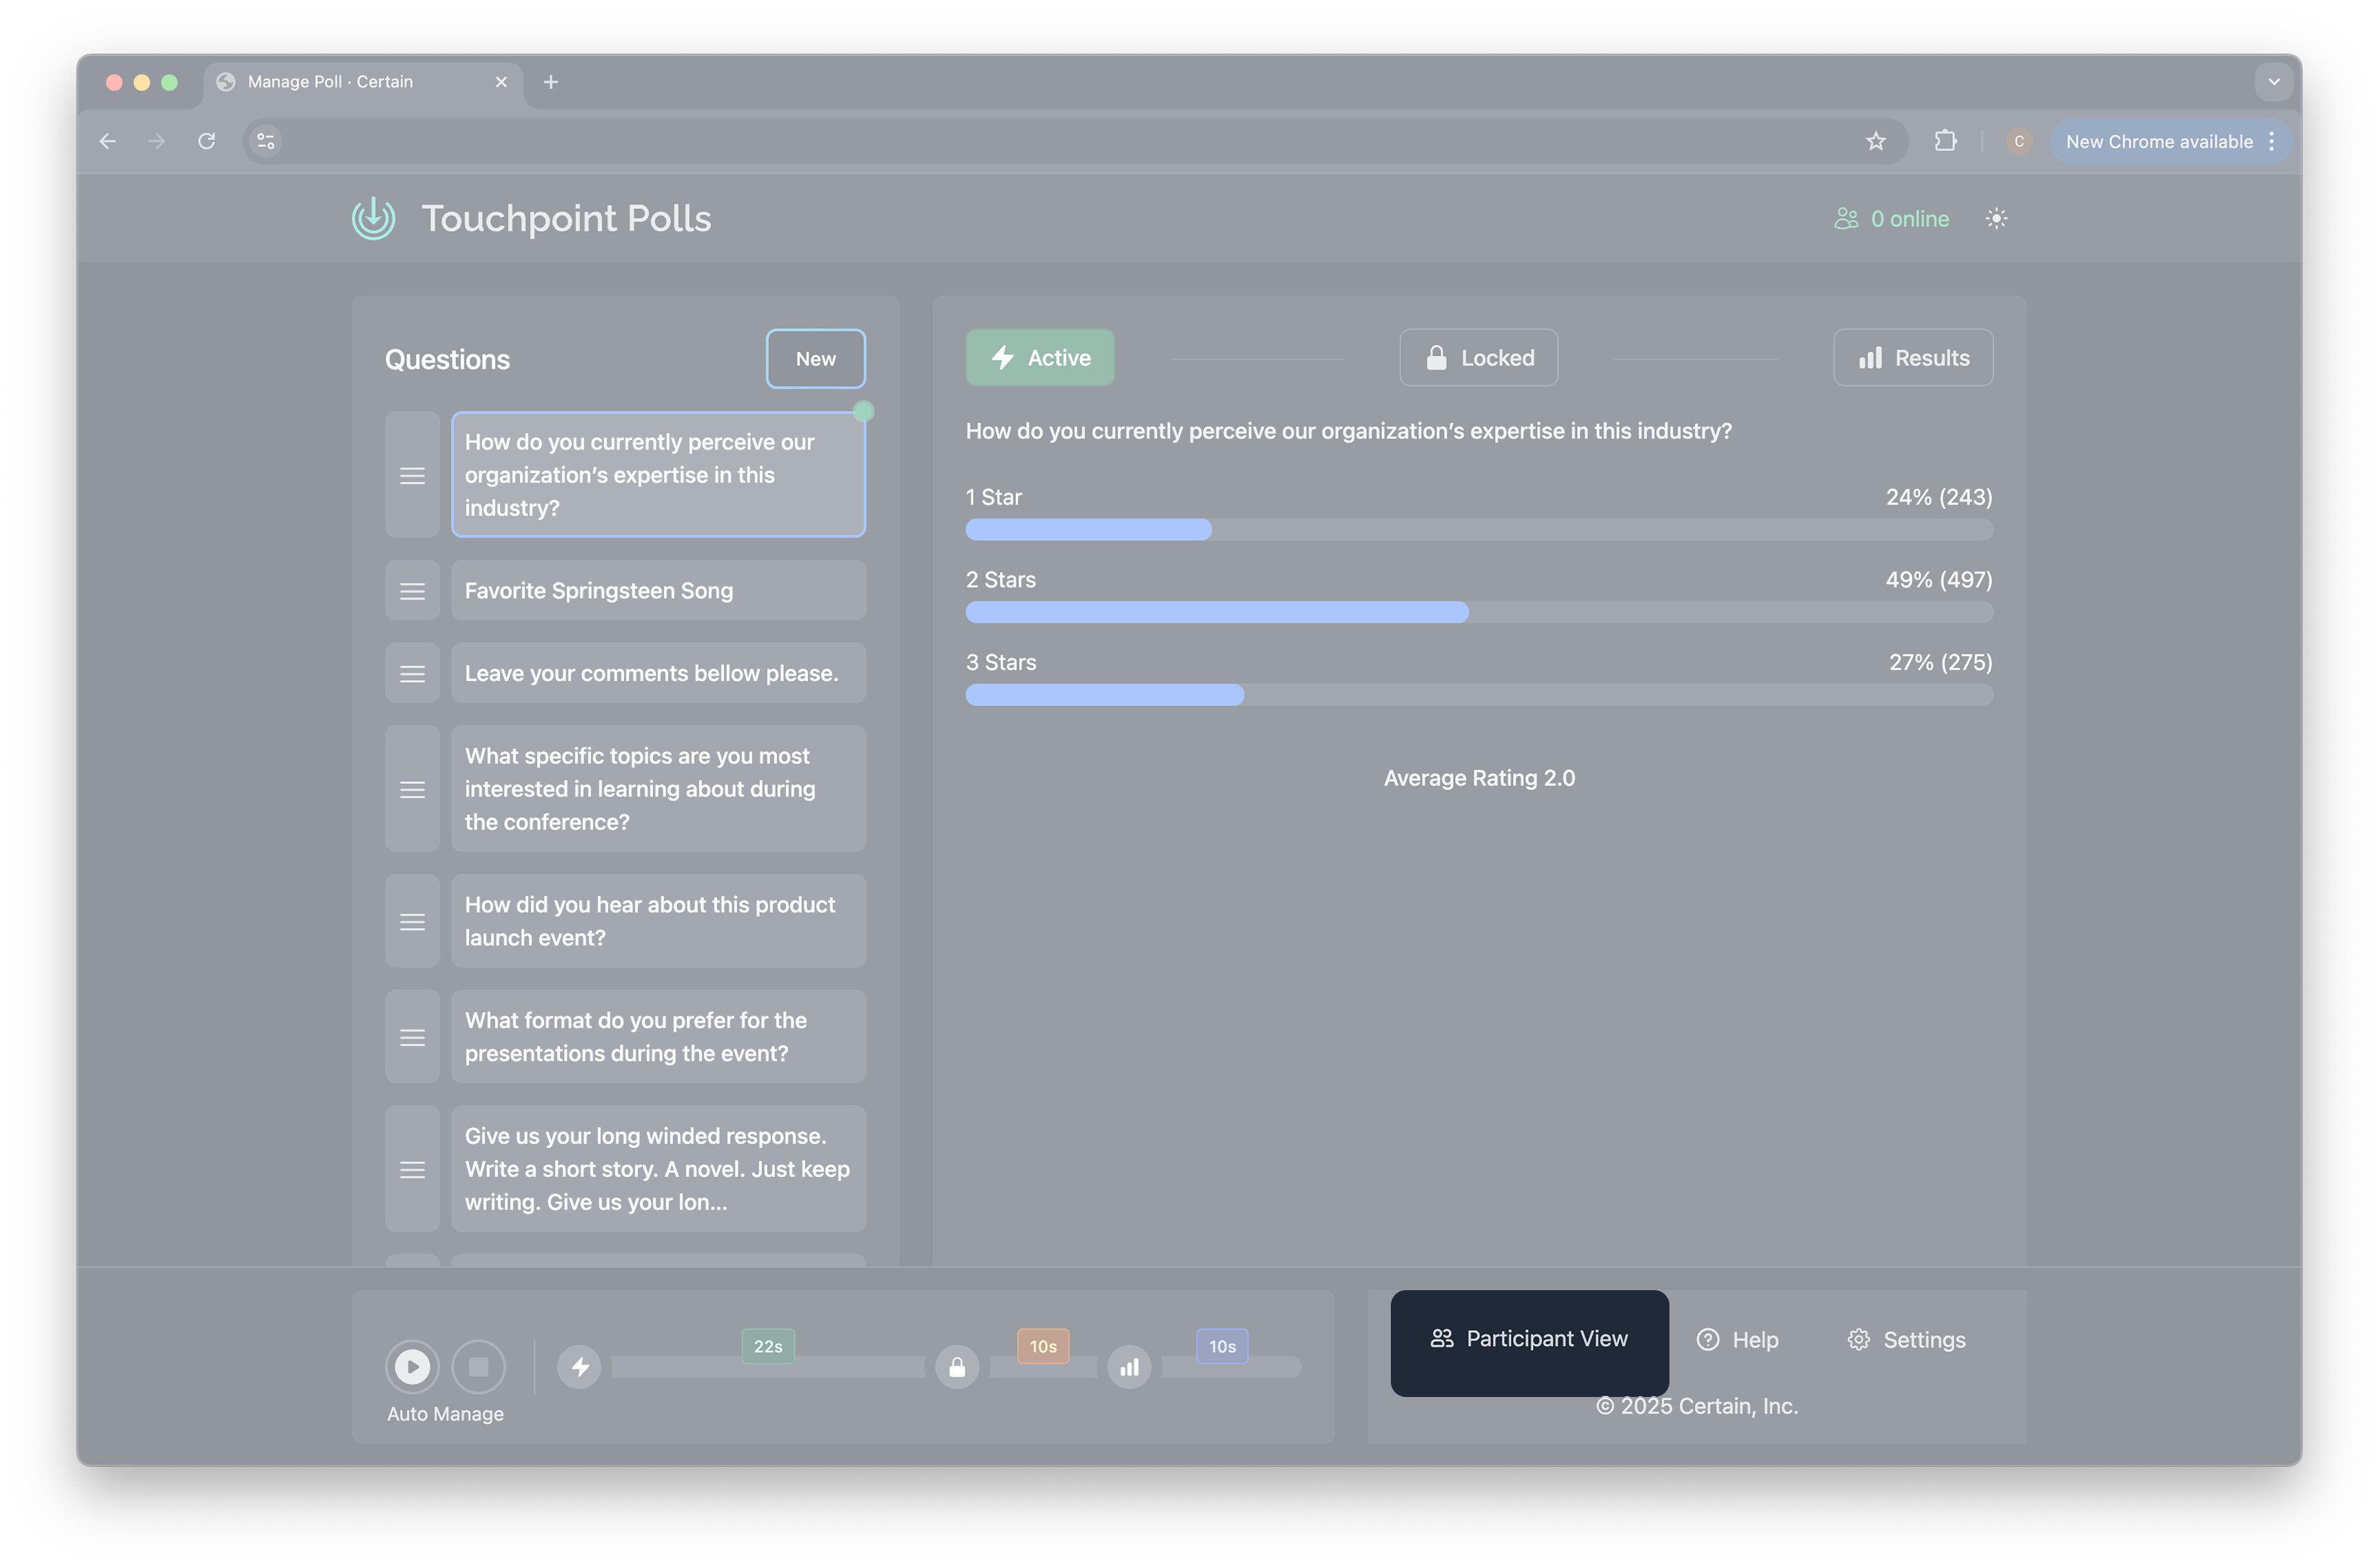
Task: Select the presentation format preference question
Action: [658, 1037]
